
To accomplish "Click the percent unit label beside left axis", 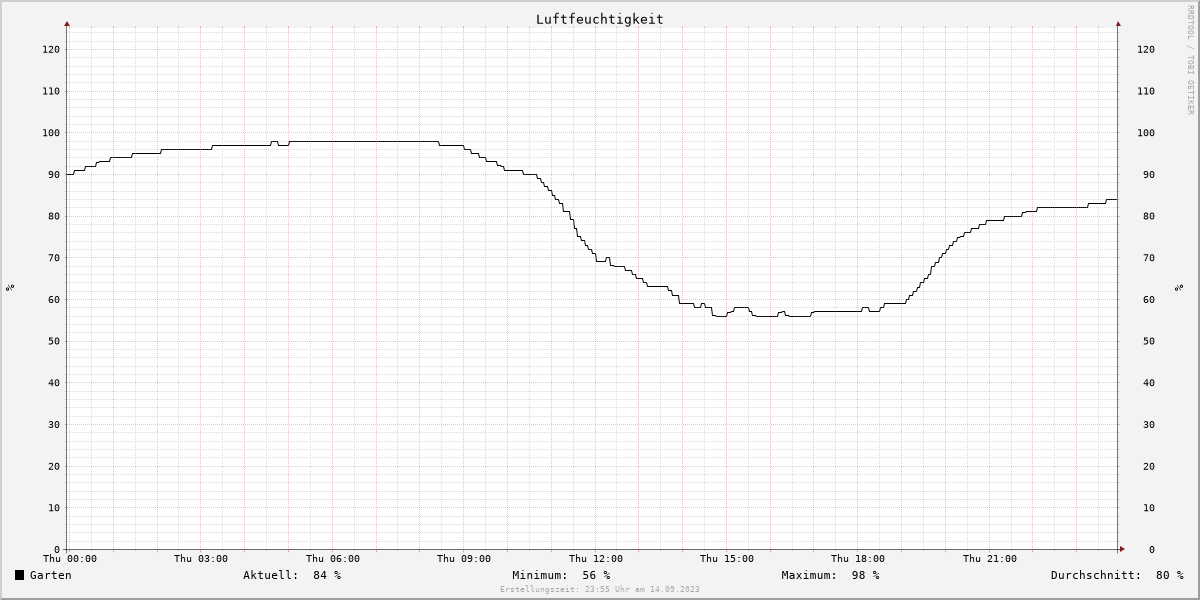I will pos(10,287).
